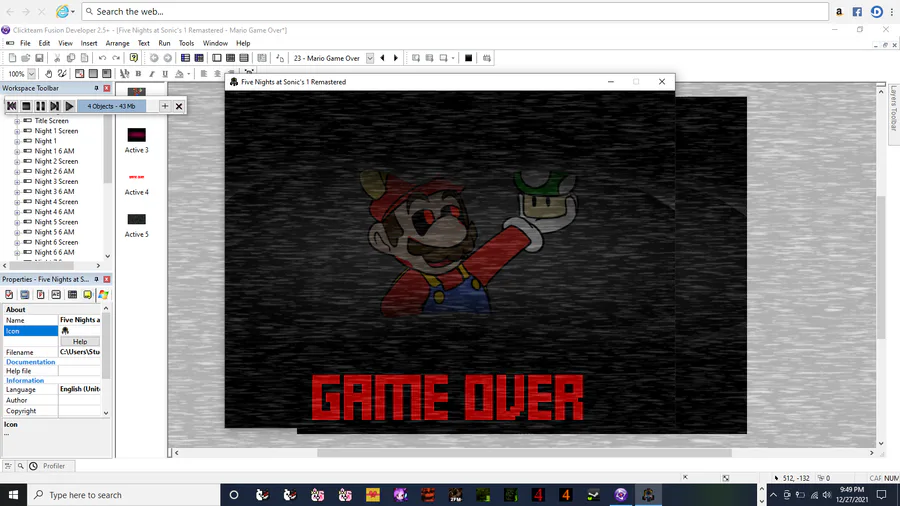Select the hand pan tool
This screenshot has width=900, height=506.
[x=49, y=73]
